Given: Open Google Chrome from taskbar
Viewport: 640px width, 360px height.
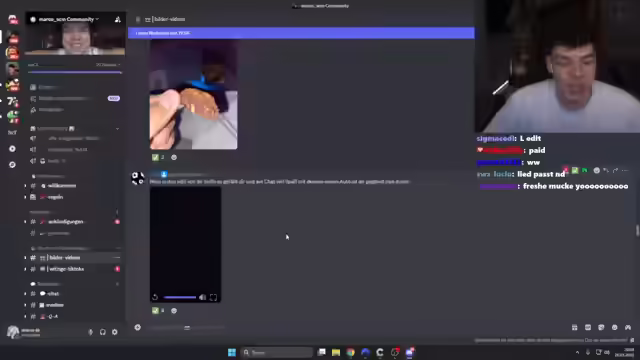Looking at the screenshot, I should [x=351, y=352].
